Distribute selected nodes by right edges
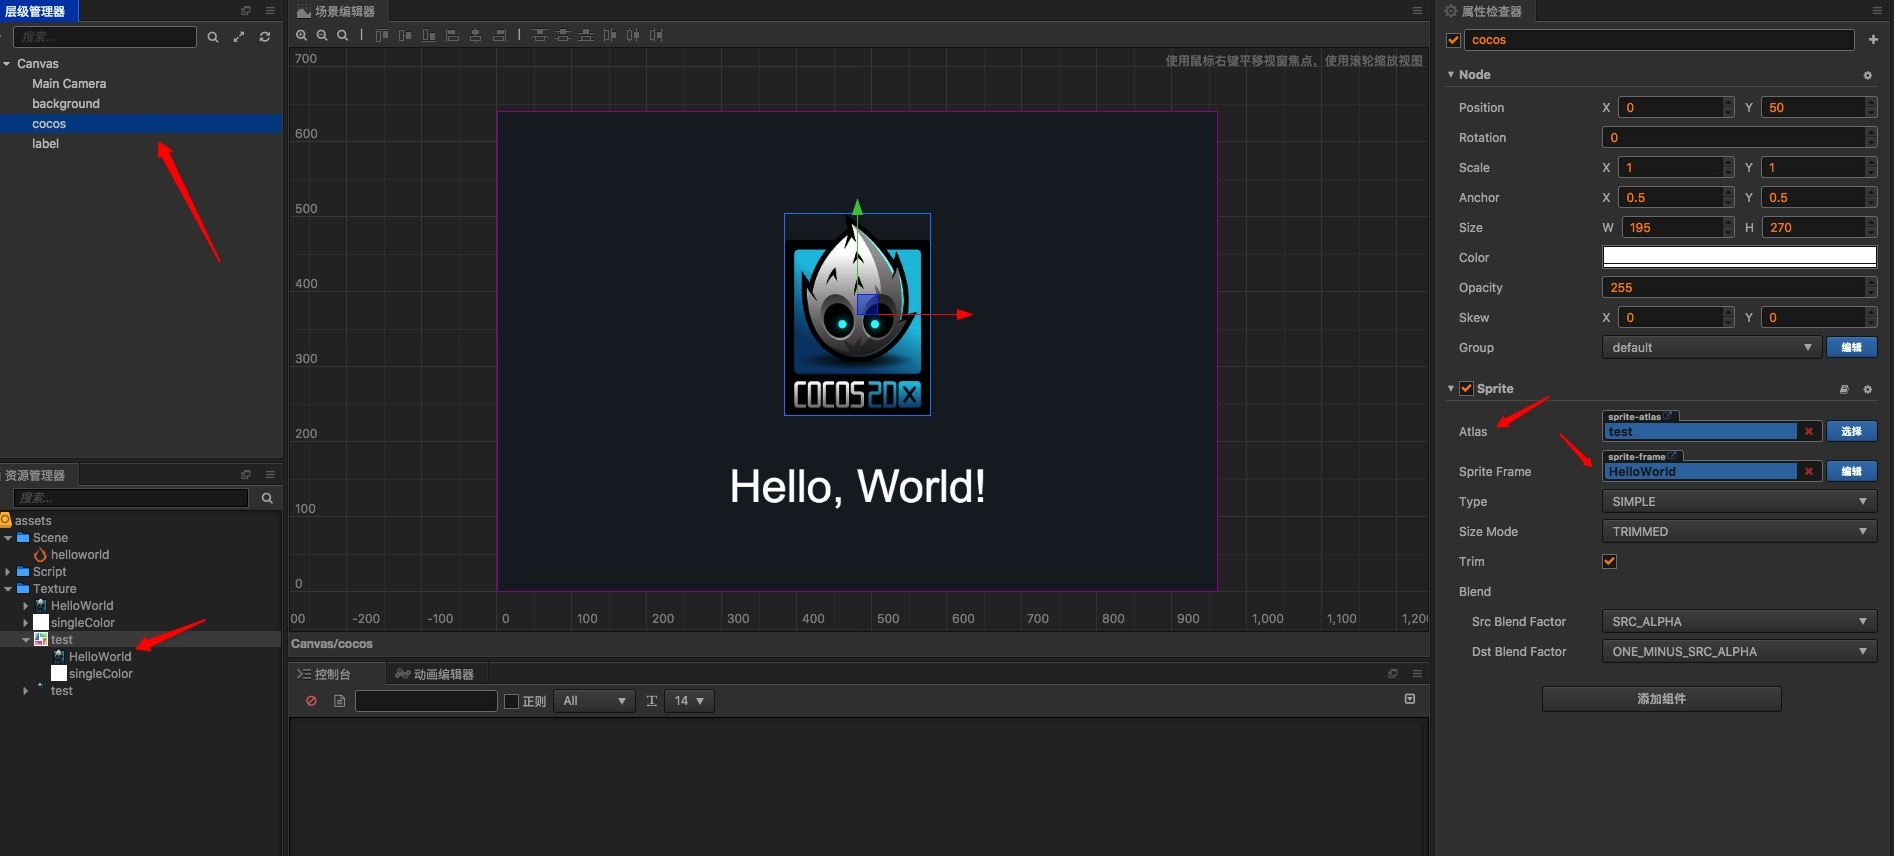This screenshot has height=856, width=1894. point(656,35)
